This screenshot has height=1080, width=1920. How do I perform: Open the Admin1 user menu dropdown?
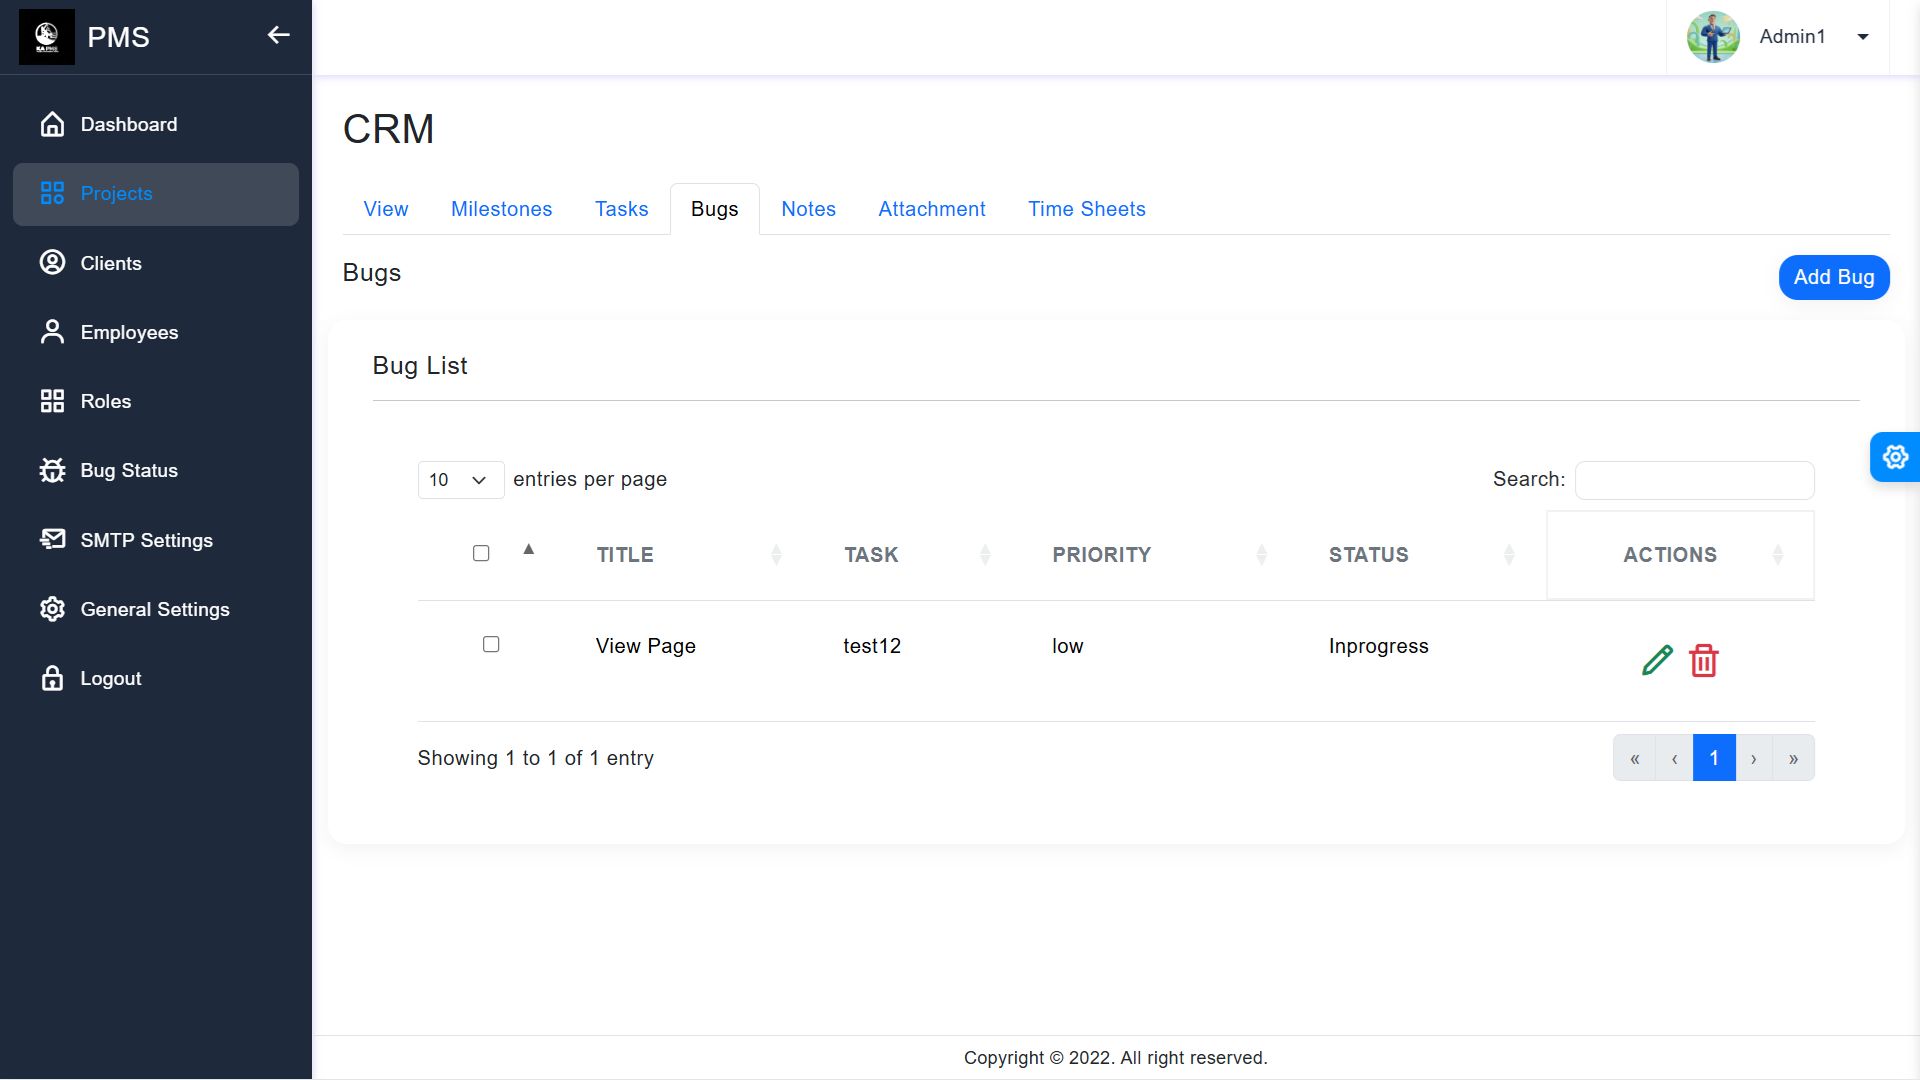(x=1862, y=37)
